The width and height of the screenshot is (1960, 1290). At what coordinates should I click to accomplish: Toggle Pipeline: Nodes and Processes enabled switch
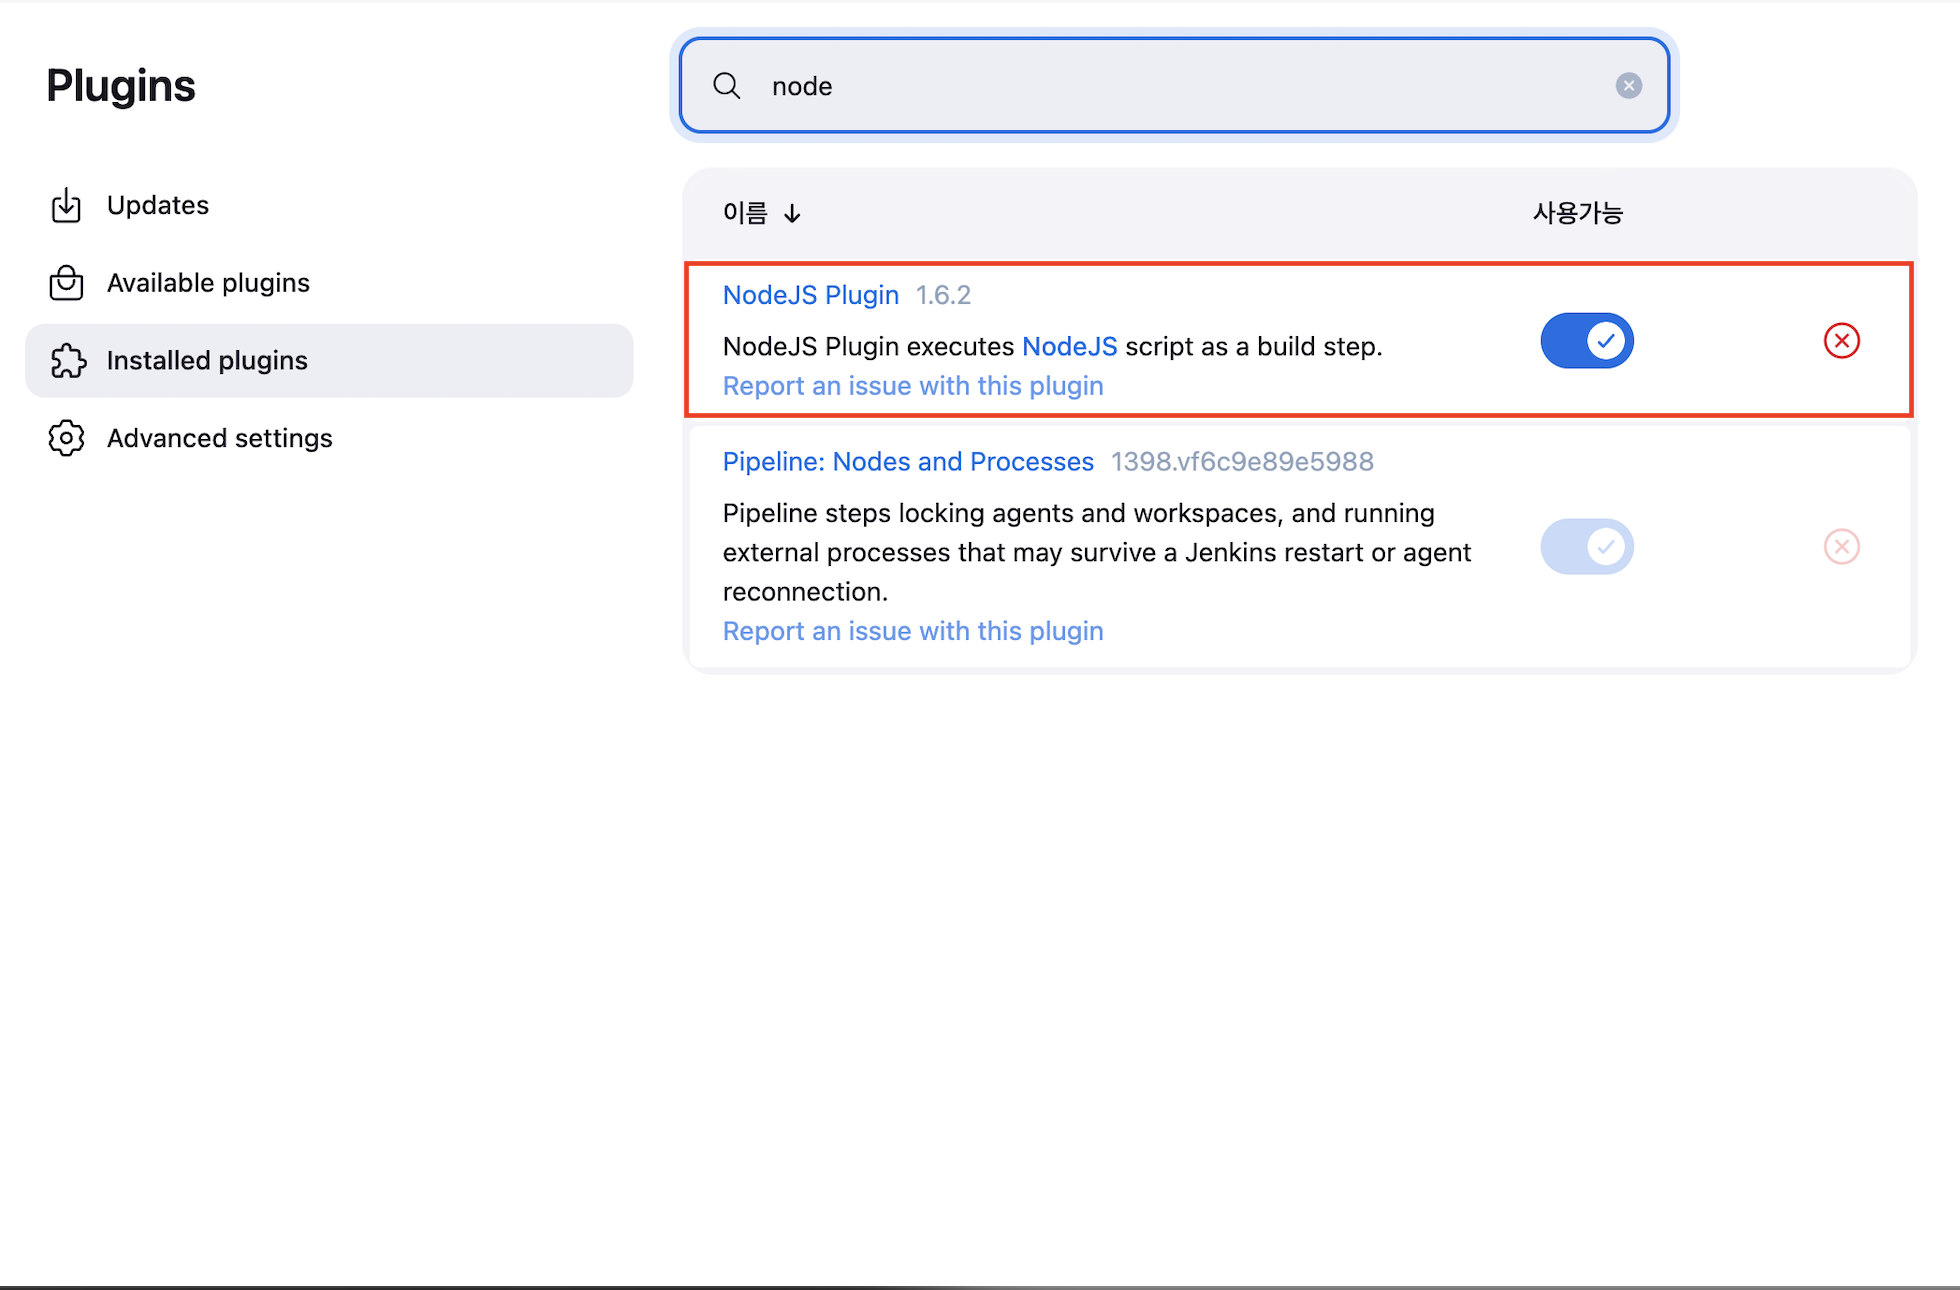coord(1587,546)
